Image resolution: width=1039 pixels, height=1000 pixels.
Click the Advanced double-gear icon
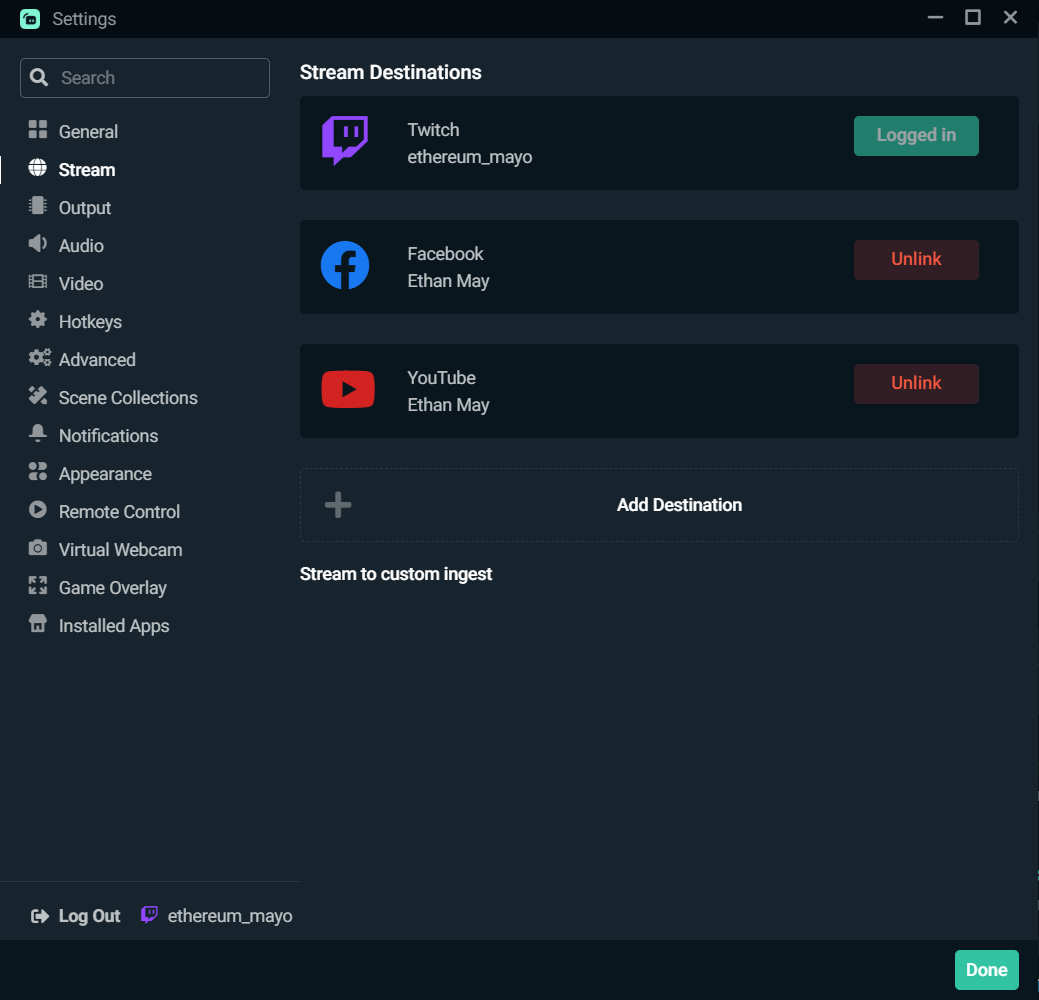tap(39, 358)
